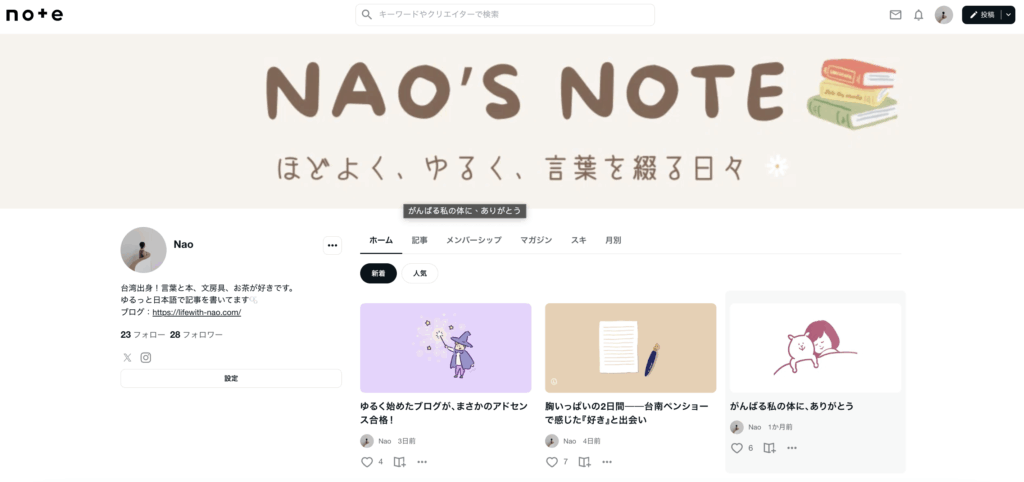Open the X (Twitter) profile icon
The height and width of the screenshot is (482, 1024).
click(127, 357)
